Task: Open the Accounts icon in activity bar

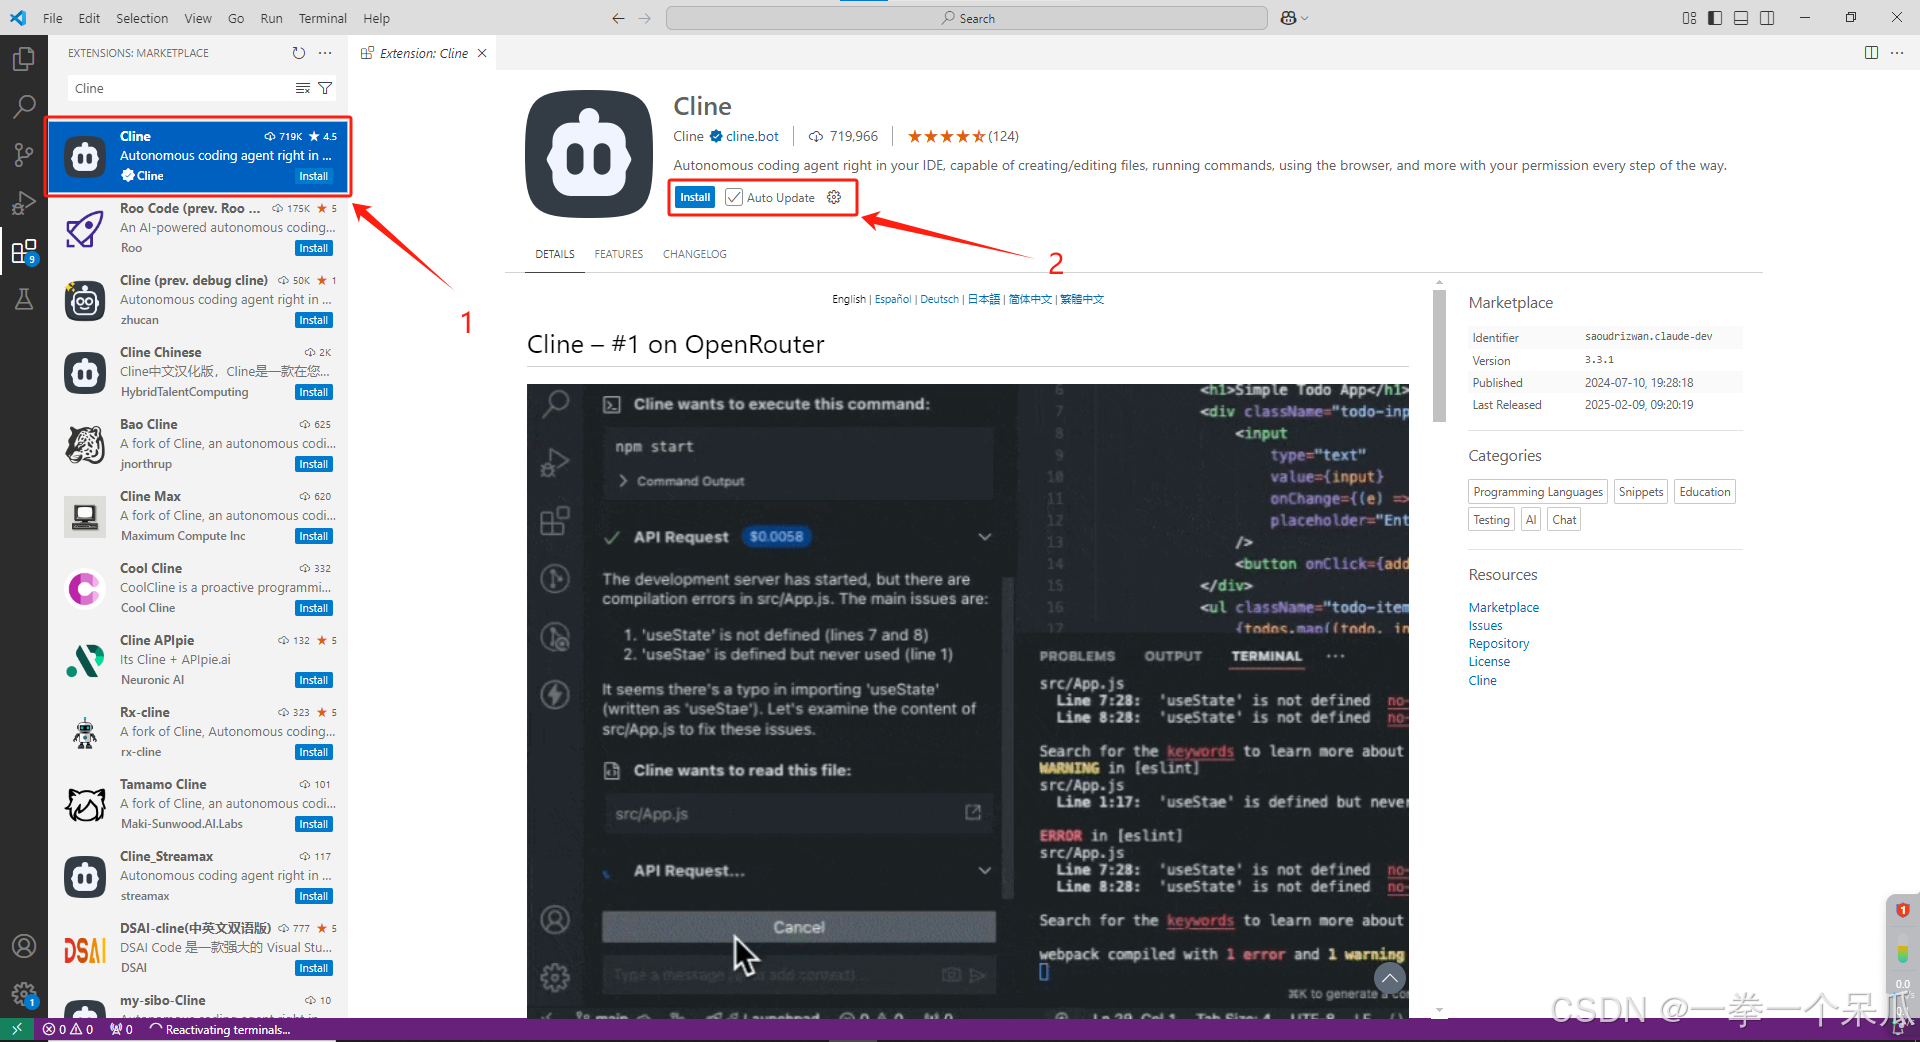Action: pos(24,946)
